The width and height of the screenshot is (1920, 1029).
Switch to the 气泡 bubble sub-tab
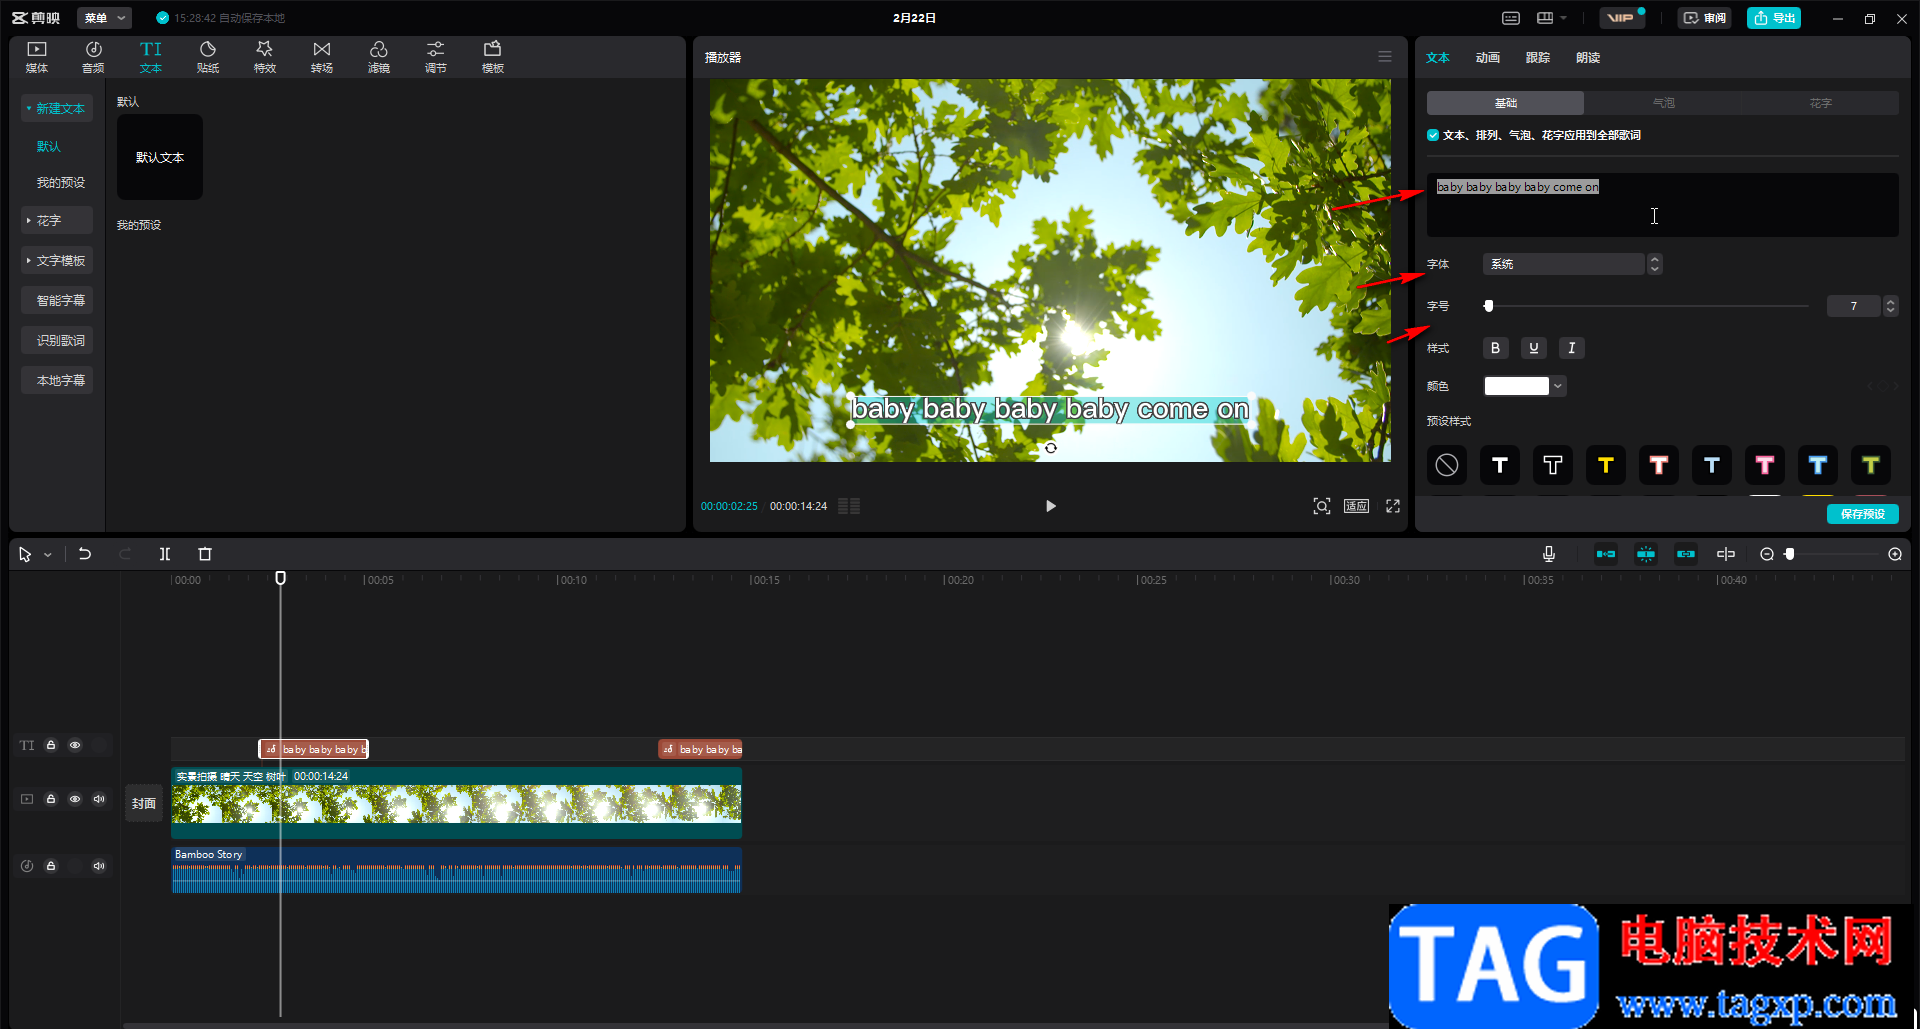(1663, 103)
